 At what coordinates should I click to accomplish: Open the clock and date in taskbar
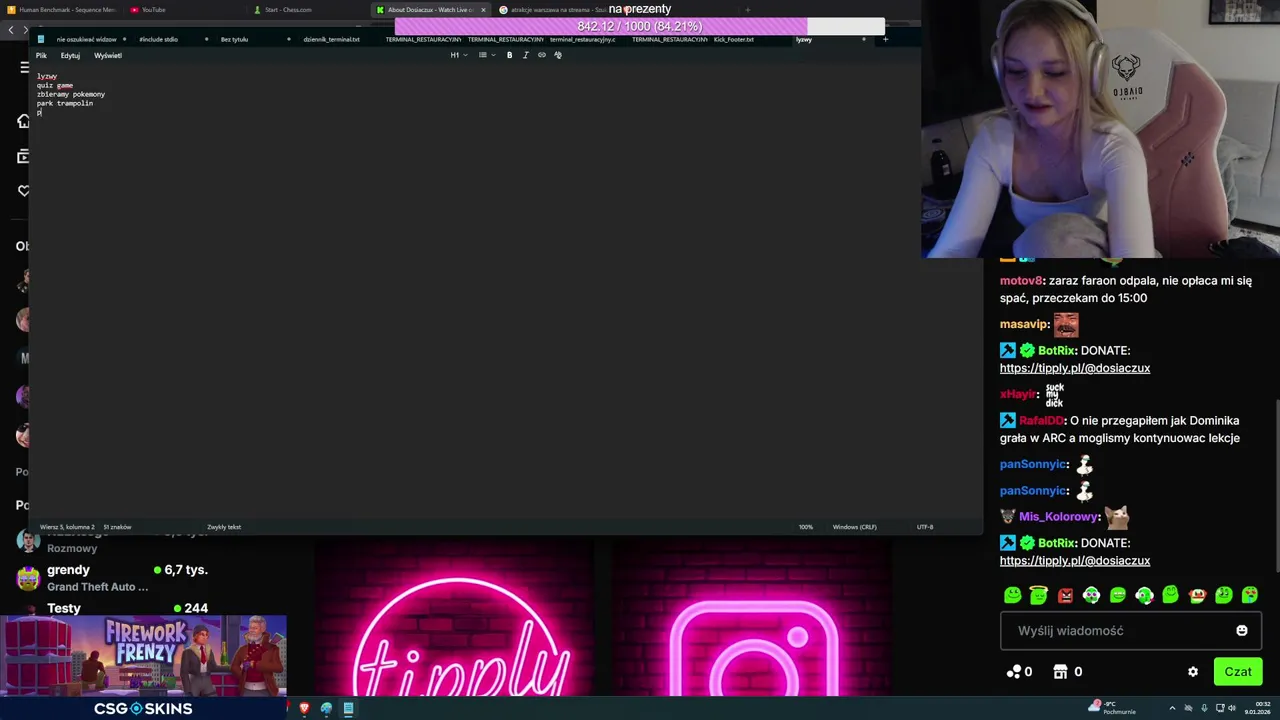[x=1258, y=708]
